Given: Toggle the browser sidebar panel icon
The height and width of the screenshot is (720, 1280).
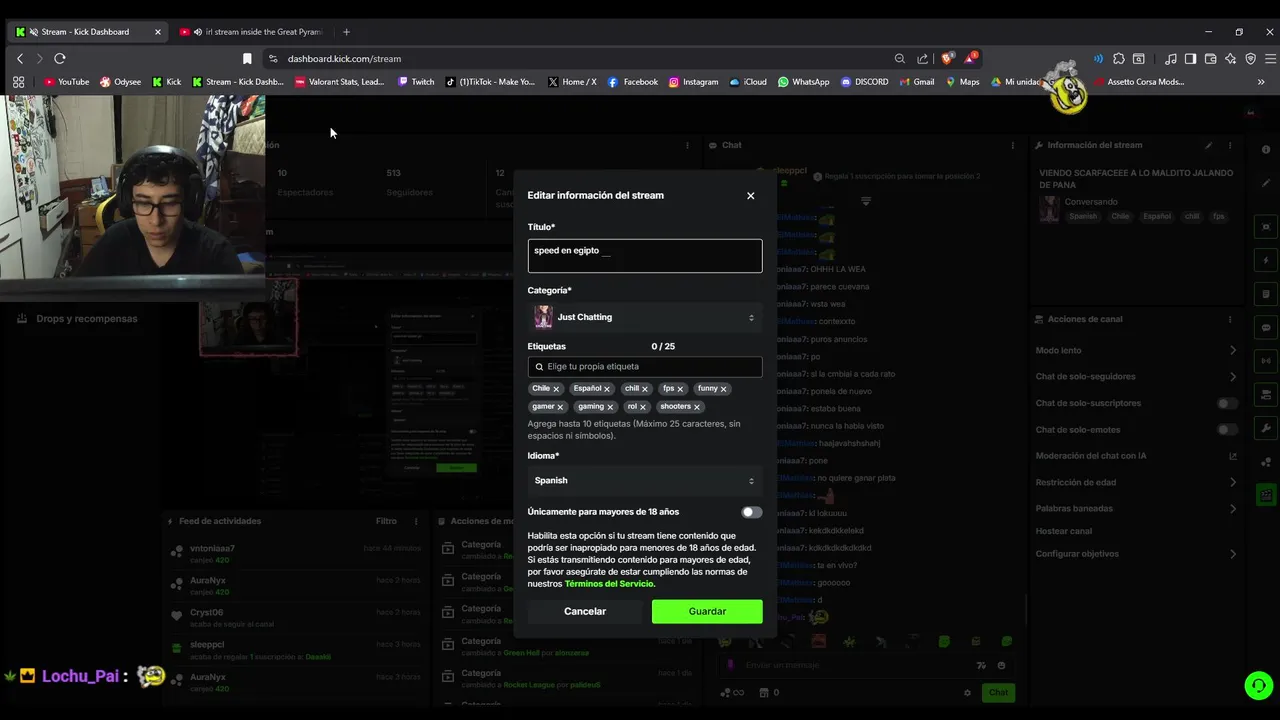Looking at the screenshot, I should coord(1190,59).
